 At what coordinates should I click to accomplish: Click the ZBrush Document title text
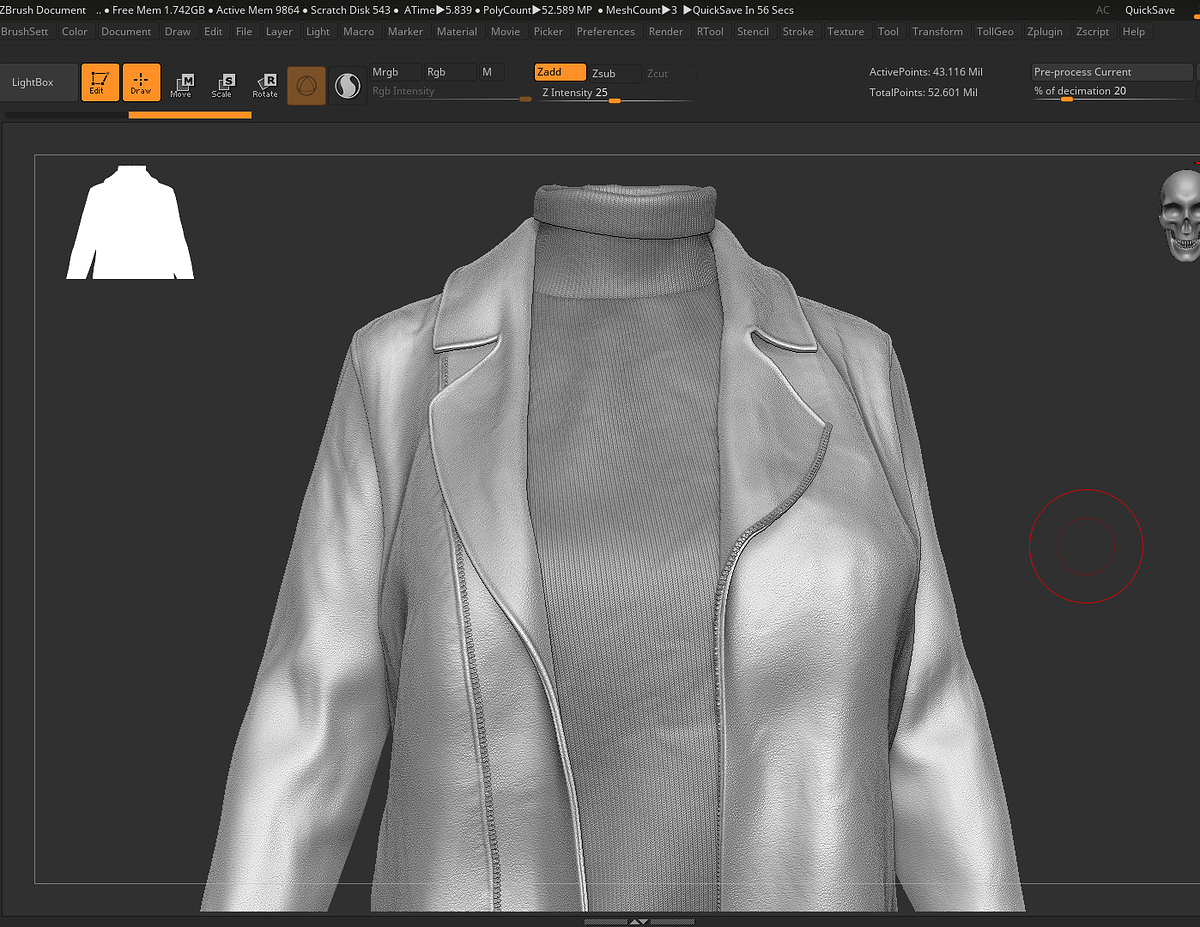point(44,10)
